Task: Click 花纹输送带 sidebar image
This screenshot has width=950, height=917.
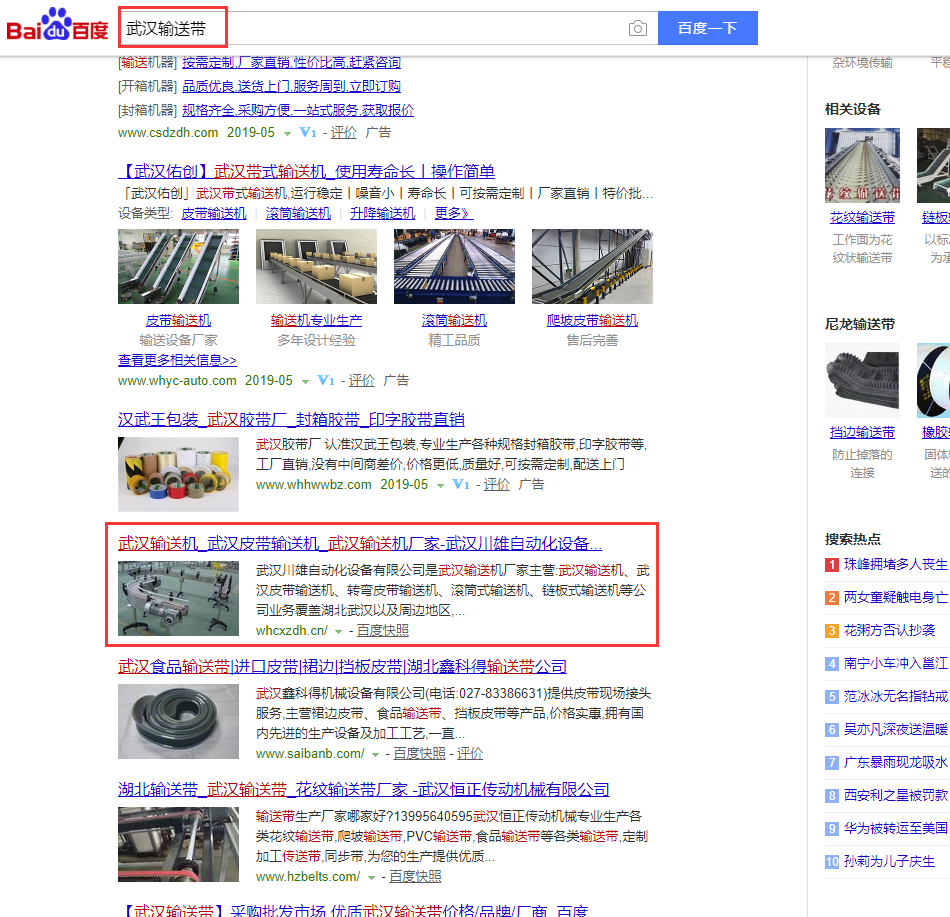Action: (x=862, y=165)
